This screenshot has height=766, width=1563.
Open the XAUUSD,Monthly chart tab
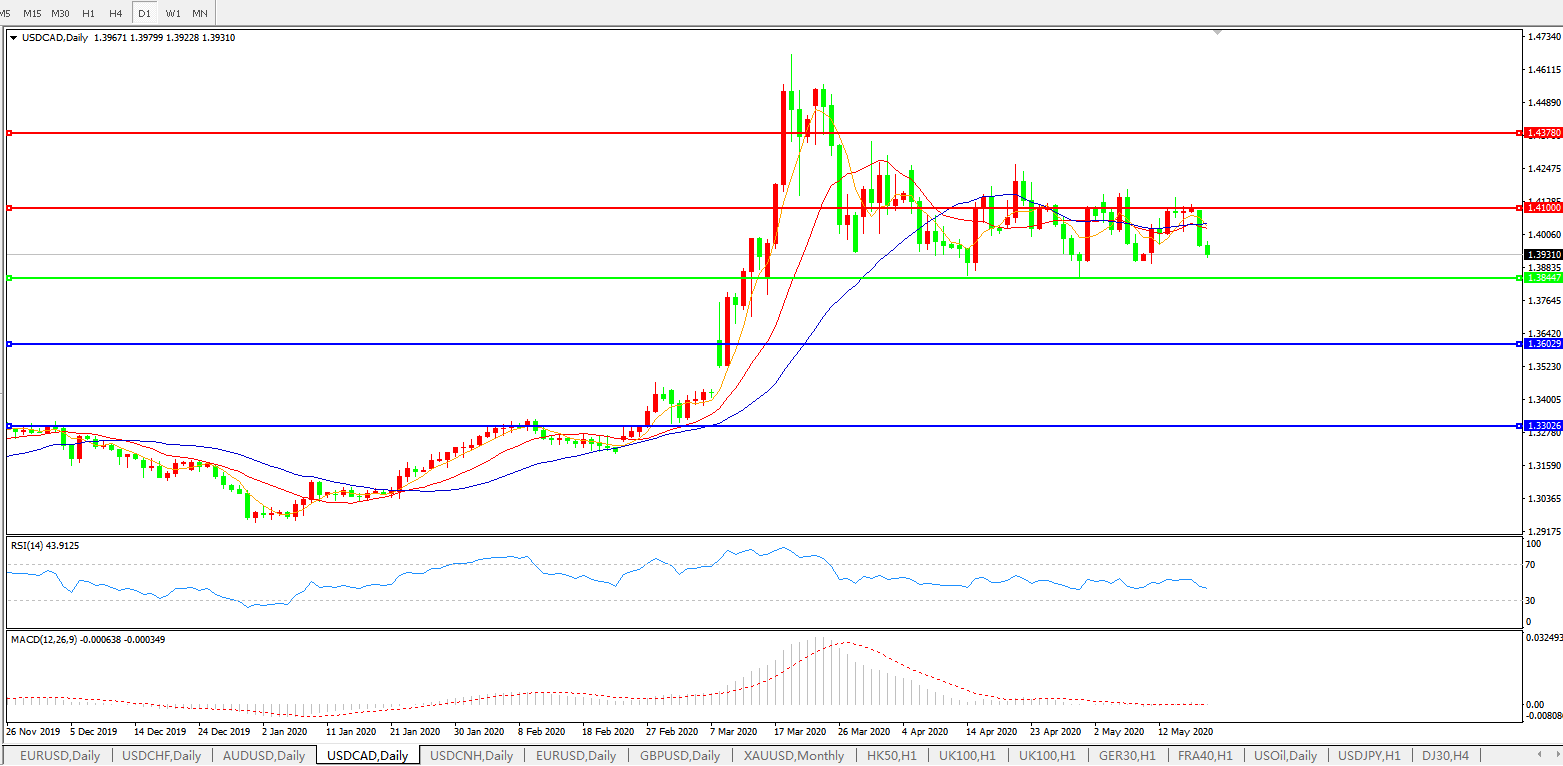(x=794, y=756)
